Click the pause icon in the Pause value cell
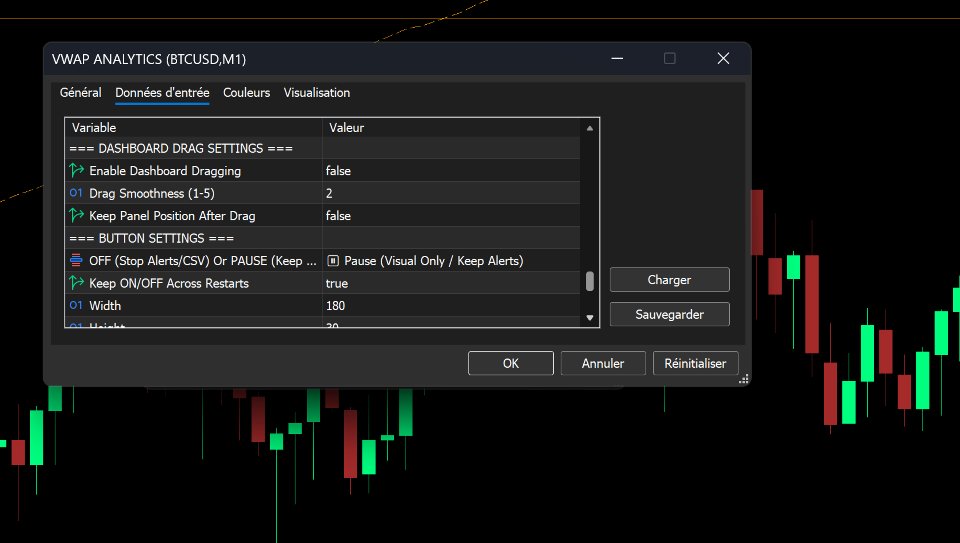Viewport: 960px width, 543px height. click(333, 261)
